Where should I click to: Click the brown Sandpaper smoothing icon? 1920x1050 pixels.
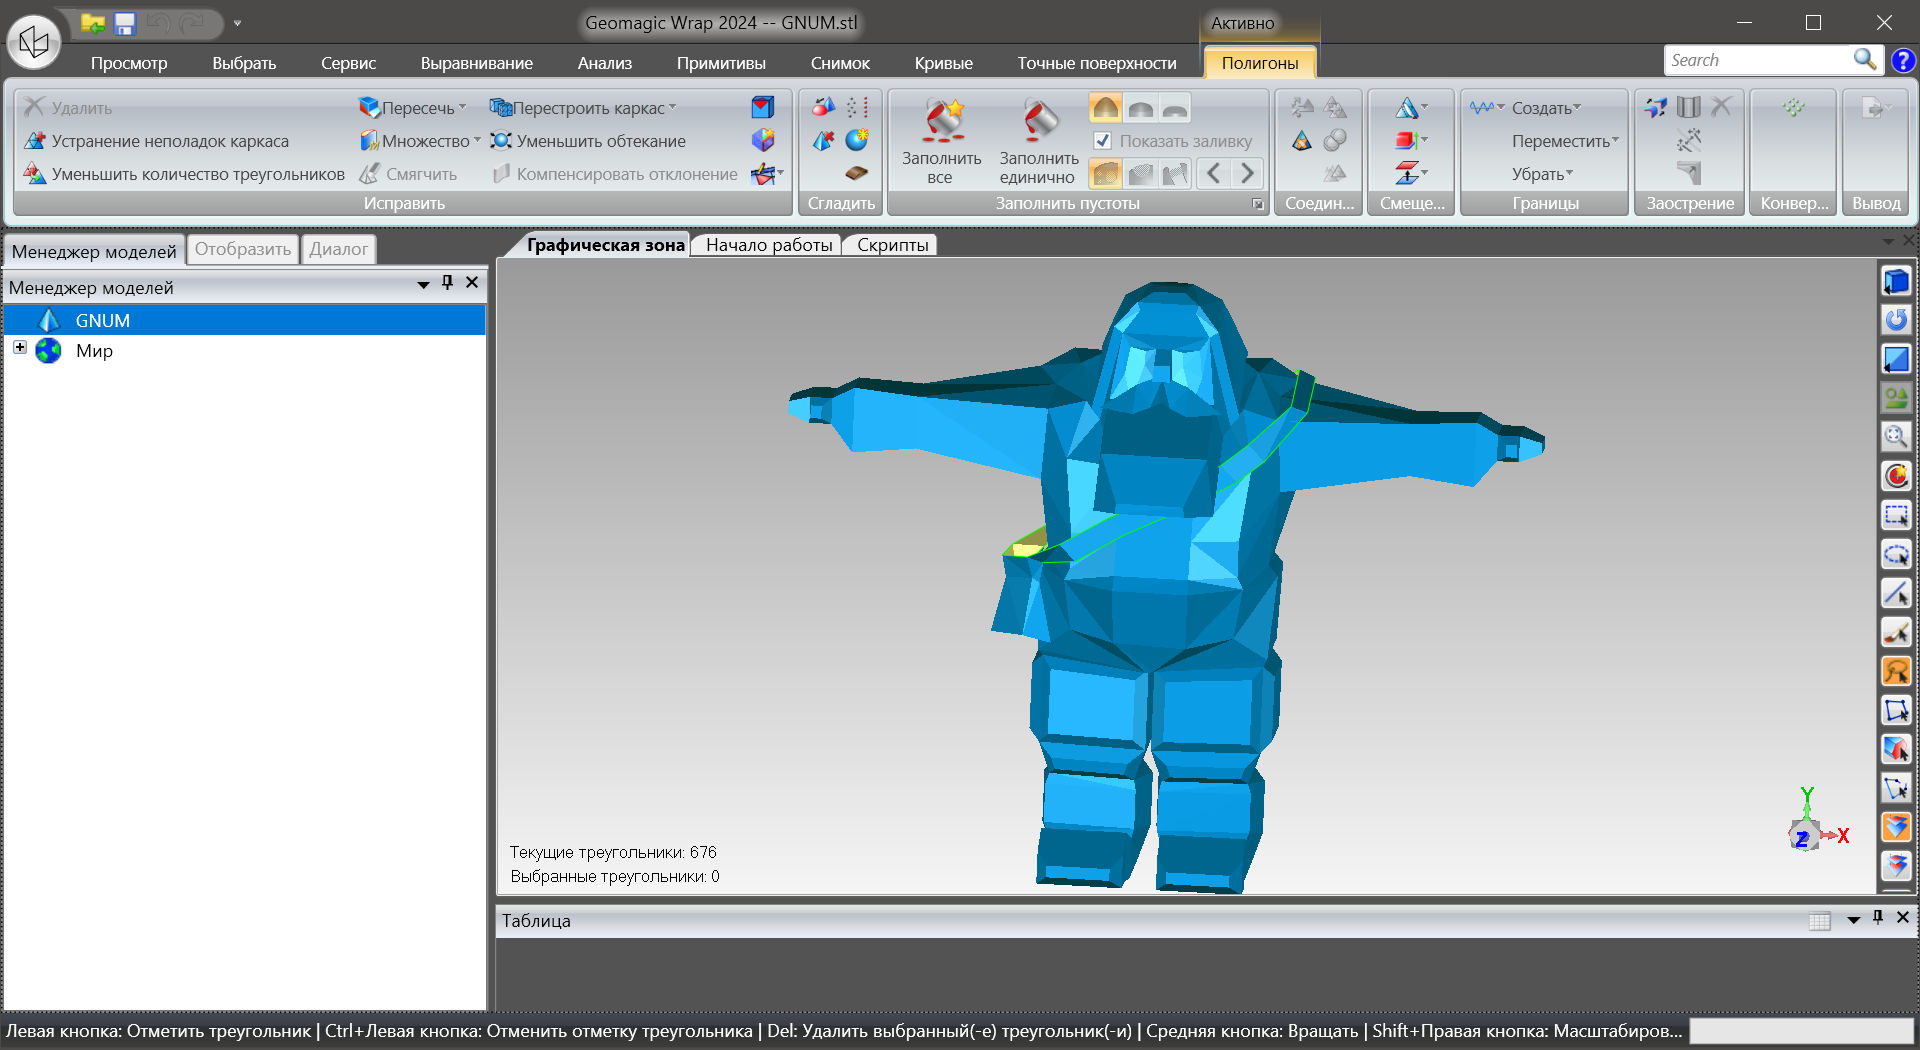pyautogui.click(x=856, y=173)
